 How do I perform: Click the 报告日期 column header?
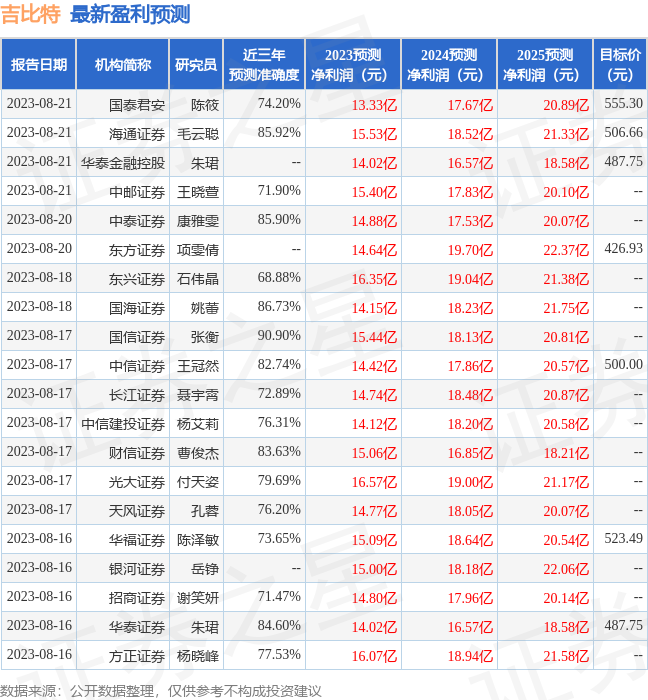(39, 65)
